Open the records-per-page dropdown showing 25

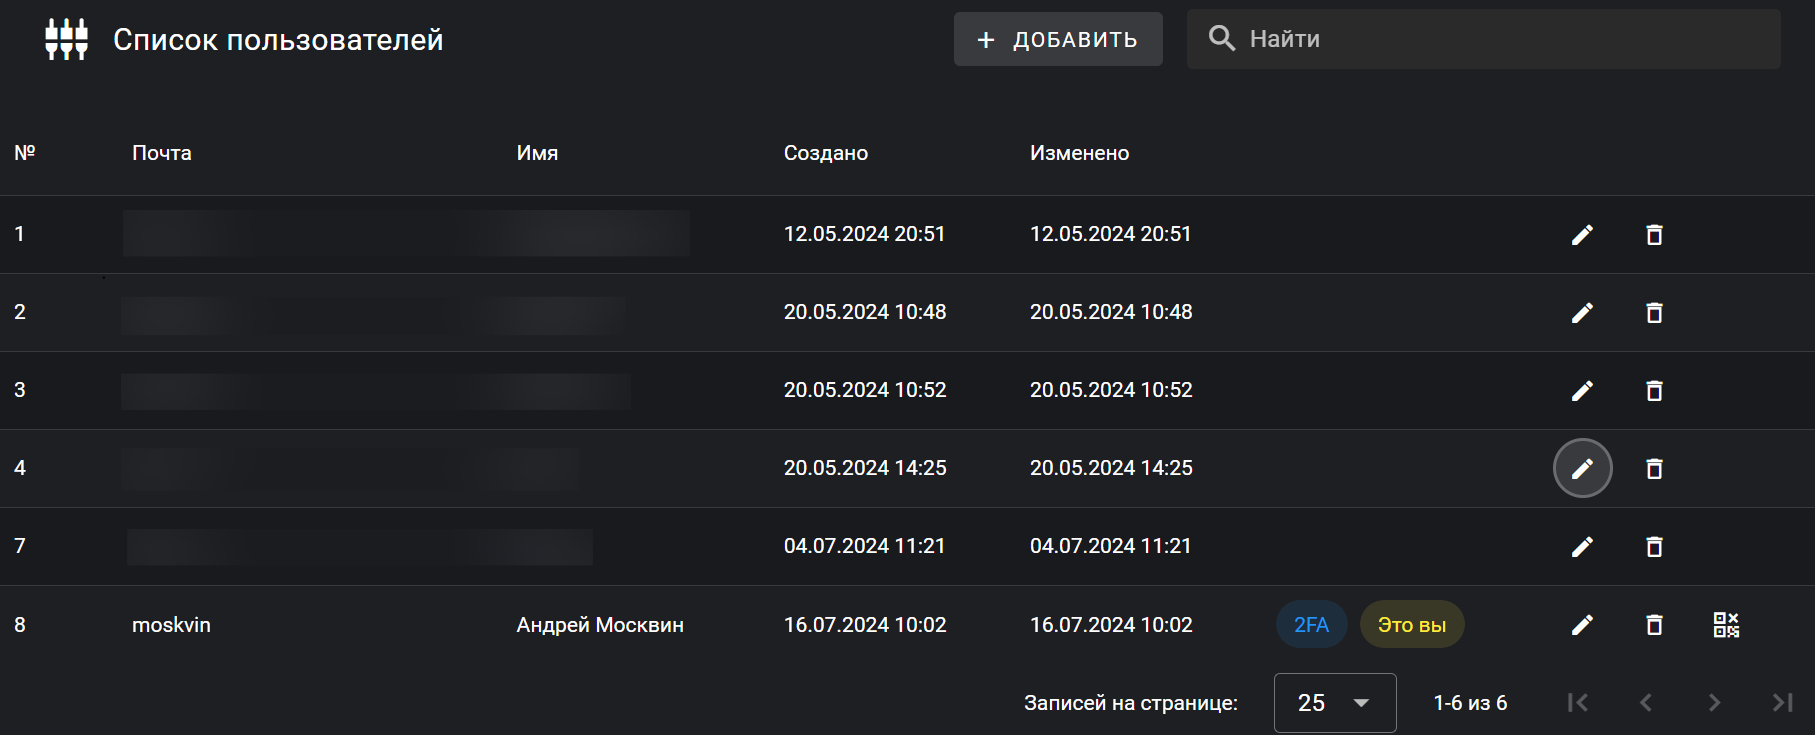[1334, 703]
